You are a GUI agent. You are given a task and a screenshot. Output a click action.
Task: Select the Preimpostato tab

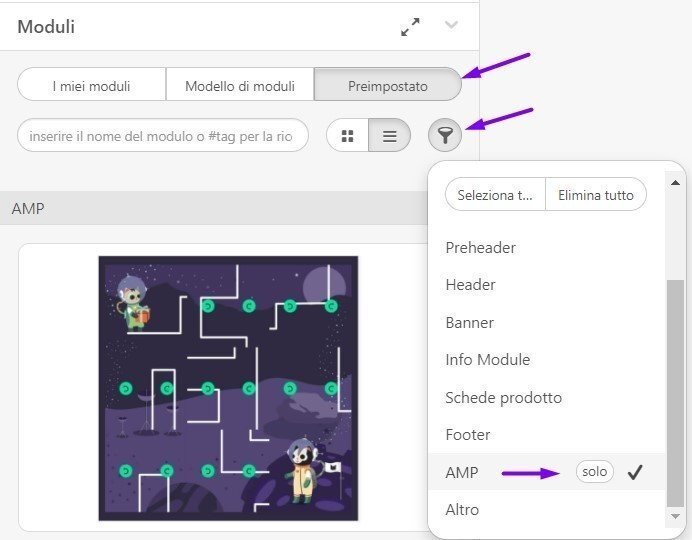(x=387, y=86)
